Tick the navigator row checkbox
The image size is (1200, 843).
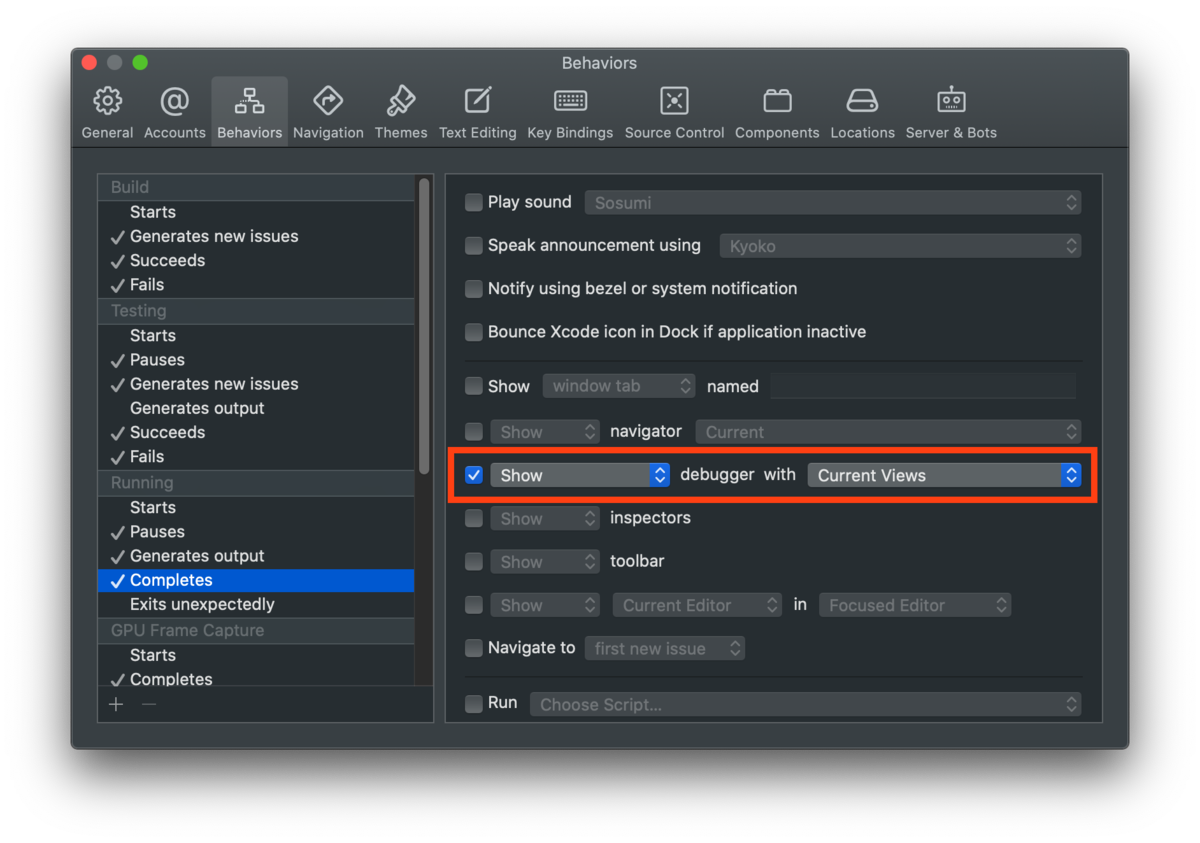point(474,432)
